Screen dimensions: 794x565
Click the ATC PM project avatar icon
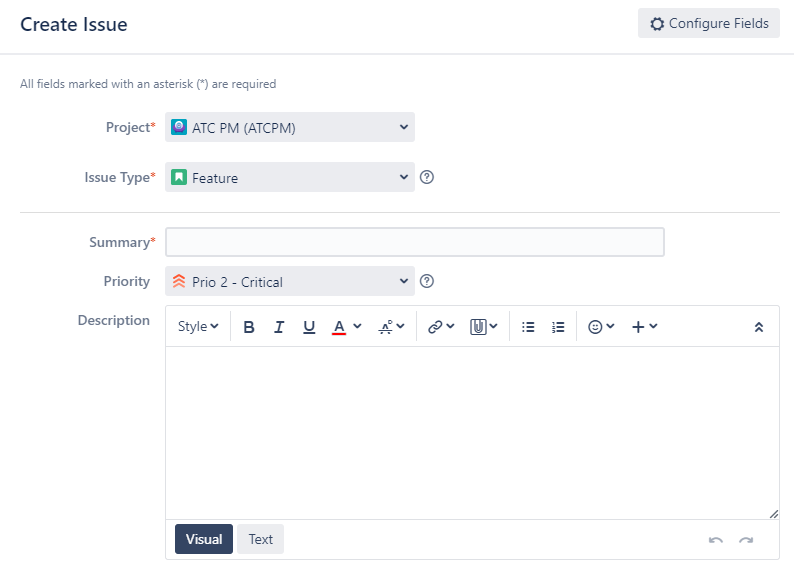[179, 127]
